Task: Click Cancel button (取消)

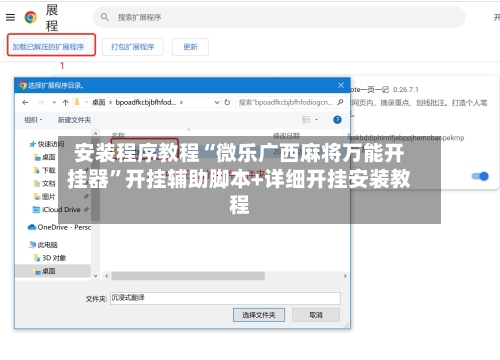Action: click(x=316, y=315)
